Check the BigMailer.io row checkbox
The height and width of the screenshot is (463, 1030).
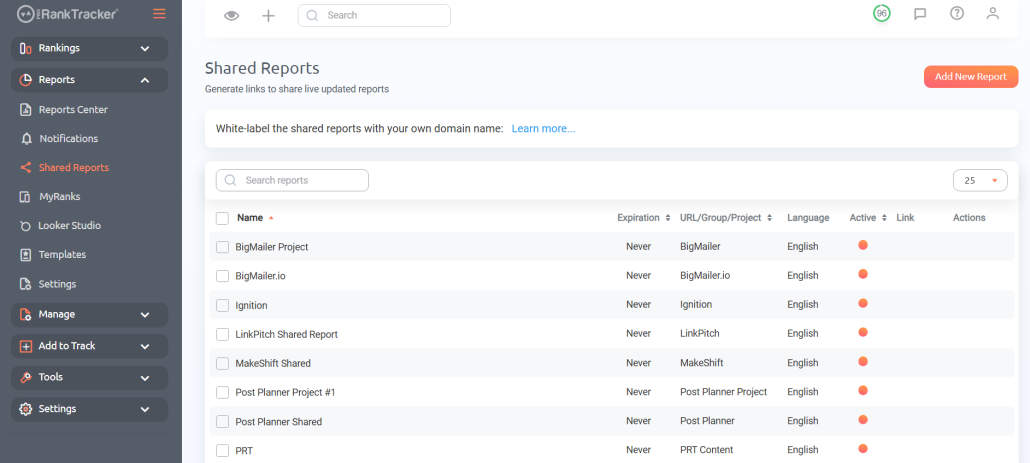coord(223,276)
